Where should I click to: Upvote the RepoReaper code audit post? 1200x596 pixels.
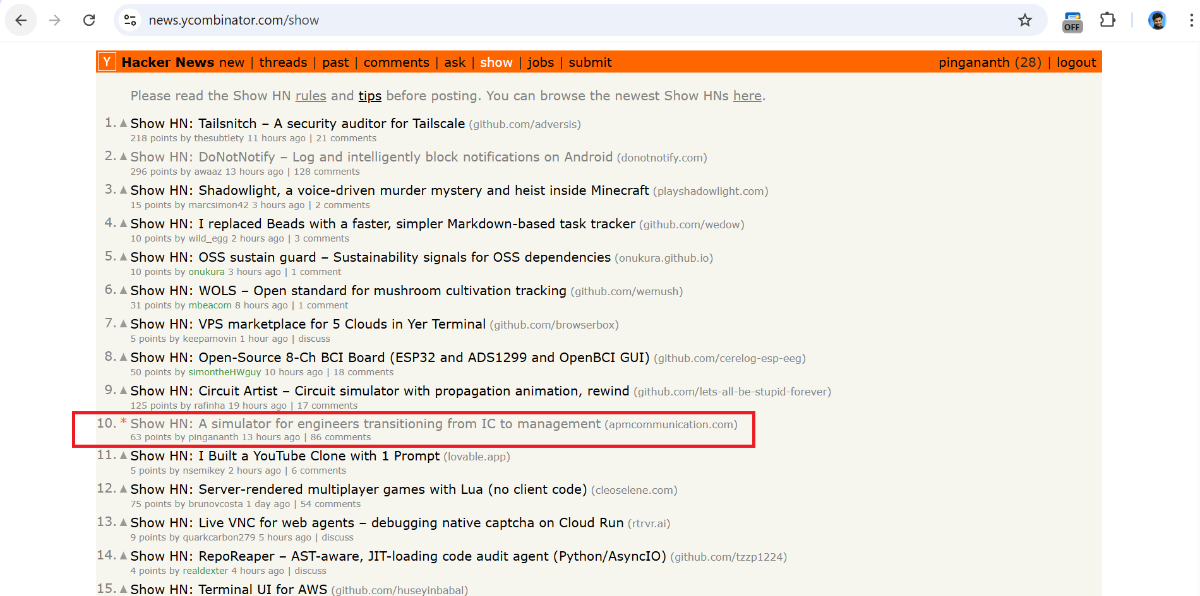(124, 556)
